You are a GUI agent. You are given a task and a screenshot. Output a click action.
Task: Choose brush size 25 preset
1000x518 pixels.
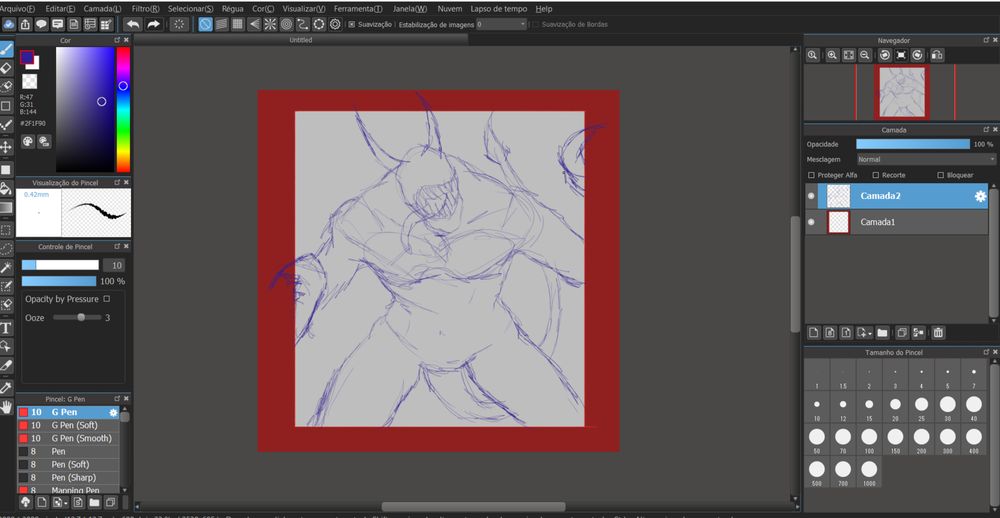[921, 408]
